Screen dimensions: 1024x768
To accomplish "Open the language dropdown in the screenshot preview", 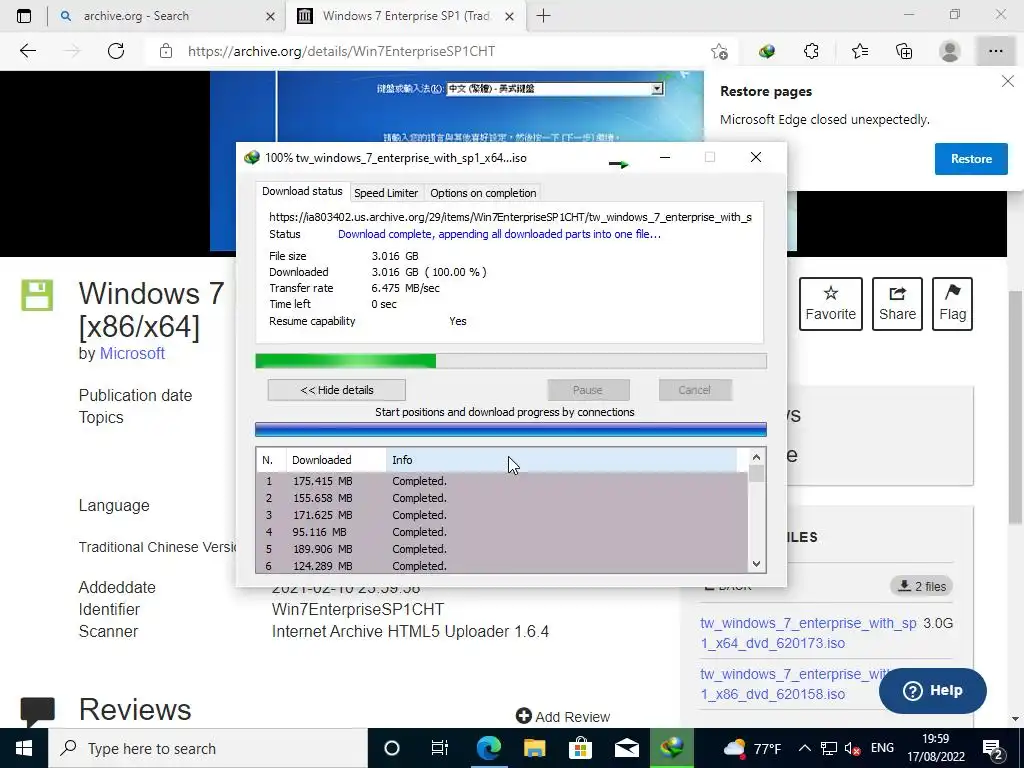I will point(657,88).
